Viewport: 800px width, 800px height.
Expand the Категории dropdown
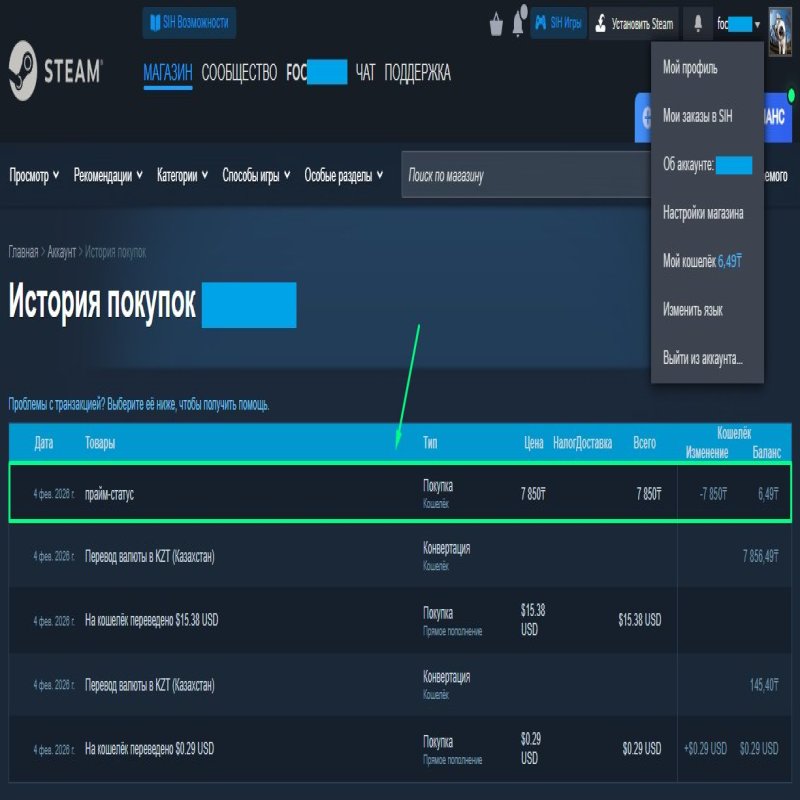coord(182,176)
